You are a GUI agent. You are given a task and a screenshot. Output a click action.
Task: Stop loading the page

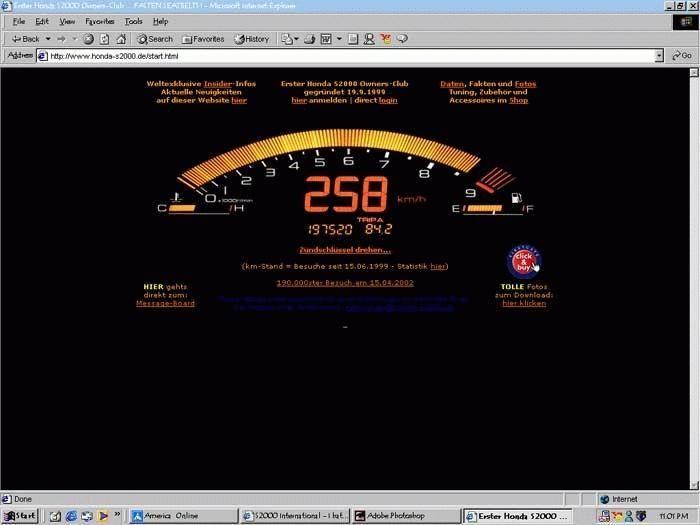click(88, 39)
